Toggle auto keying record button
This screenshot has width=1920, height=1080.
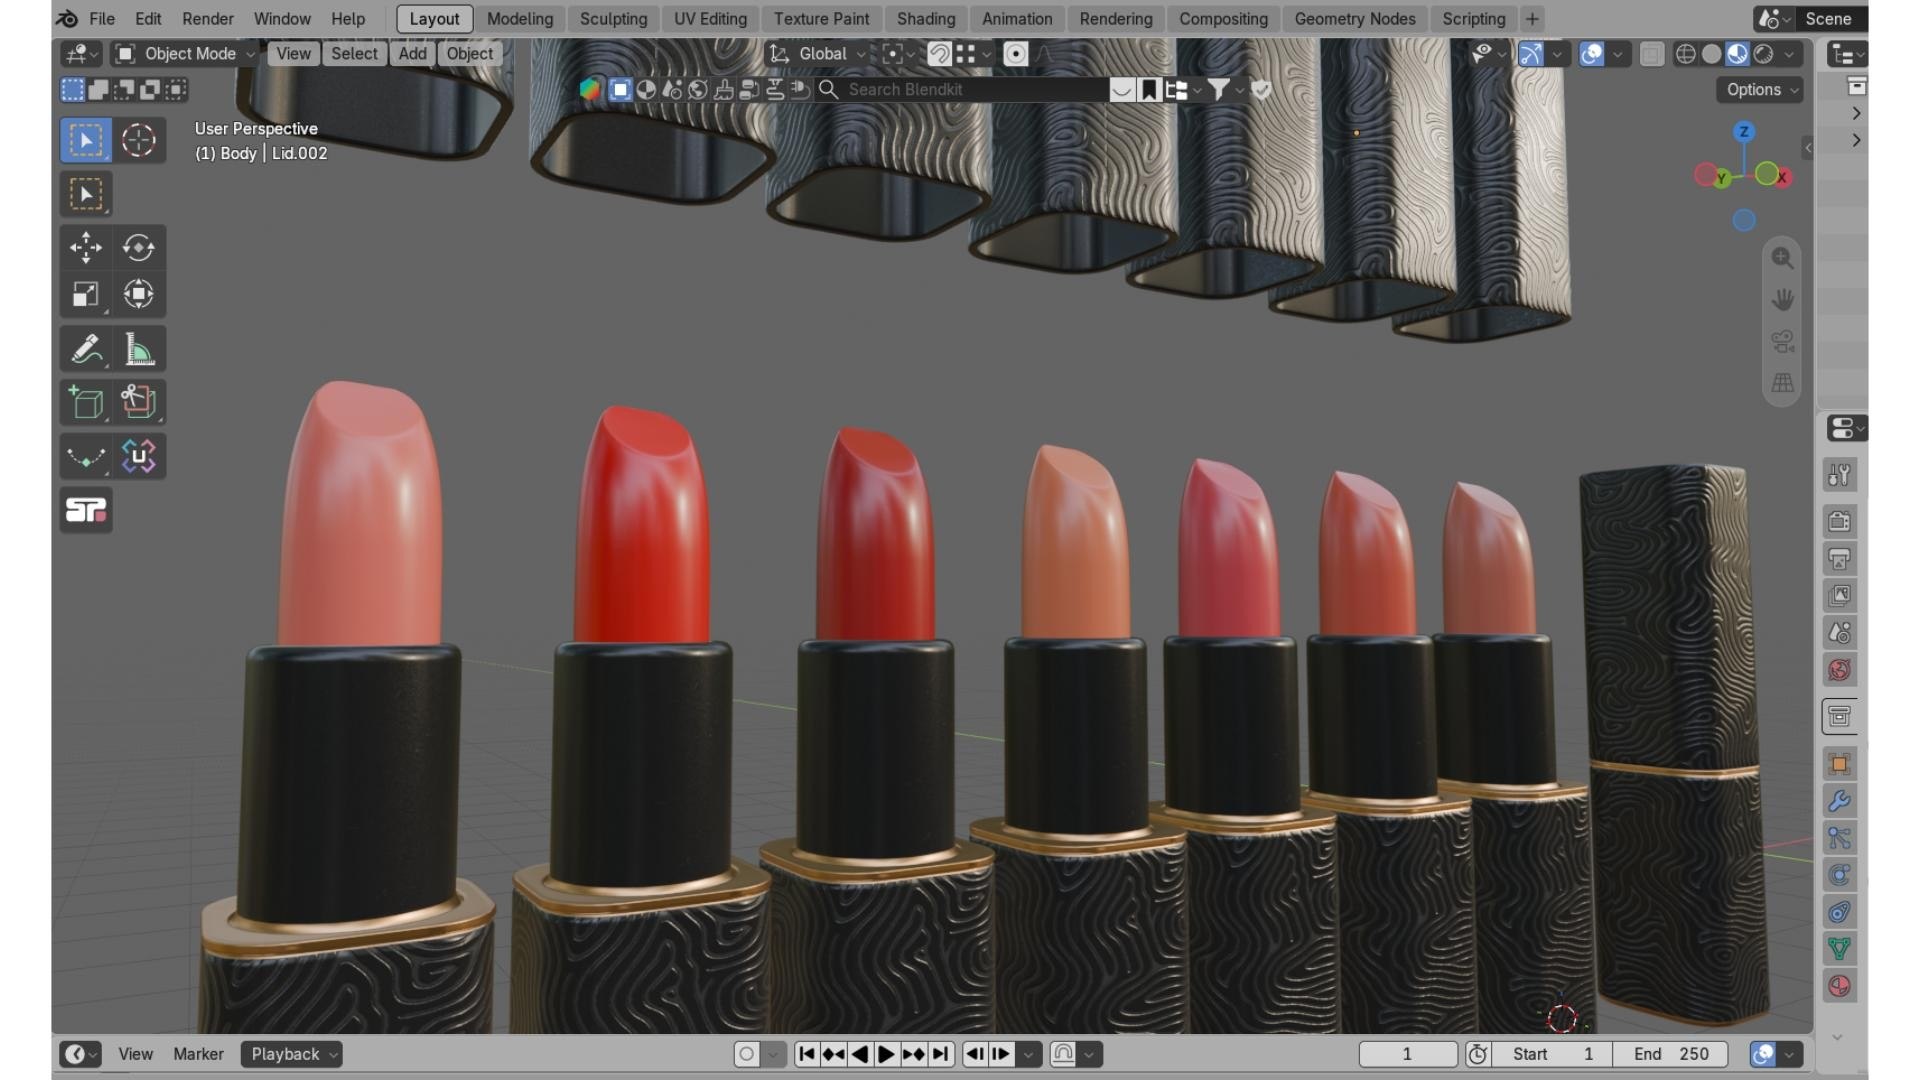(746, 1054)
